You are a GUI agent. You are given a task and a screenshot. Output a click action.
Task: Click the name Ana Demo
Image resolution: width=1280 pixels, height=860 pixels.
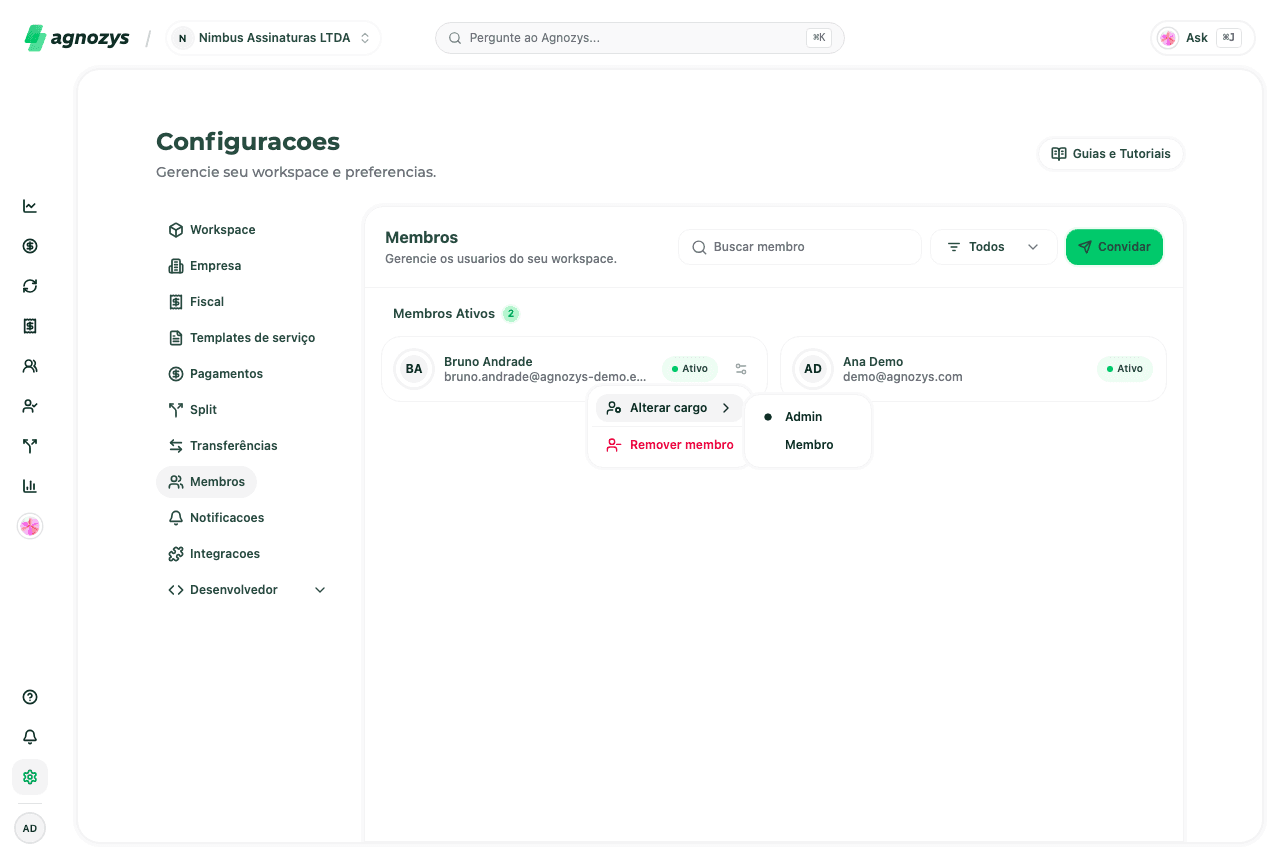click(x=873, y=362)
